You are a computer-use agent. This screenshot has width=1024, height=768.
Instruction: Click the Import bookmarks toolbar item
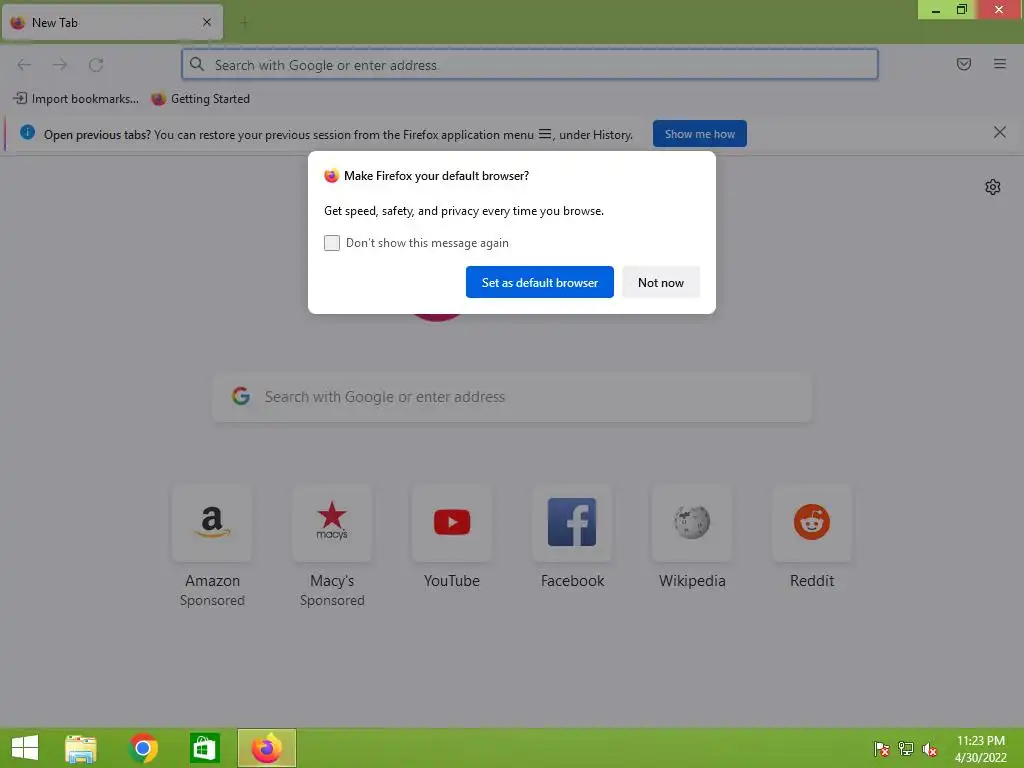tap(76, 99)
